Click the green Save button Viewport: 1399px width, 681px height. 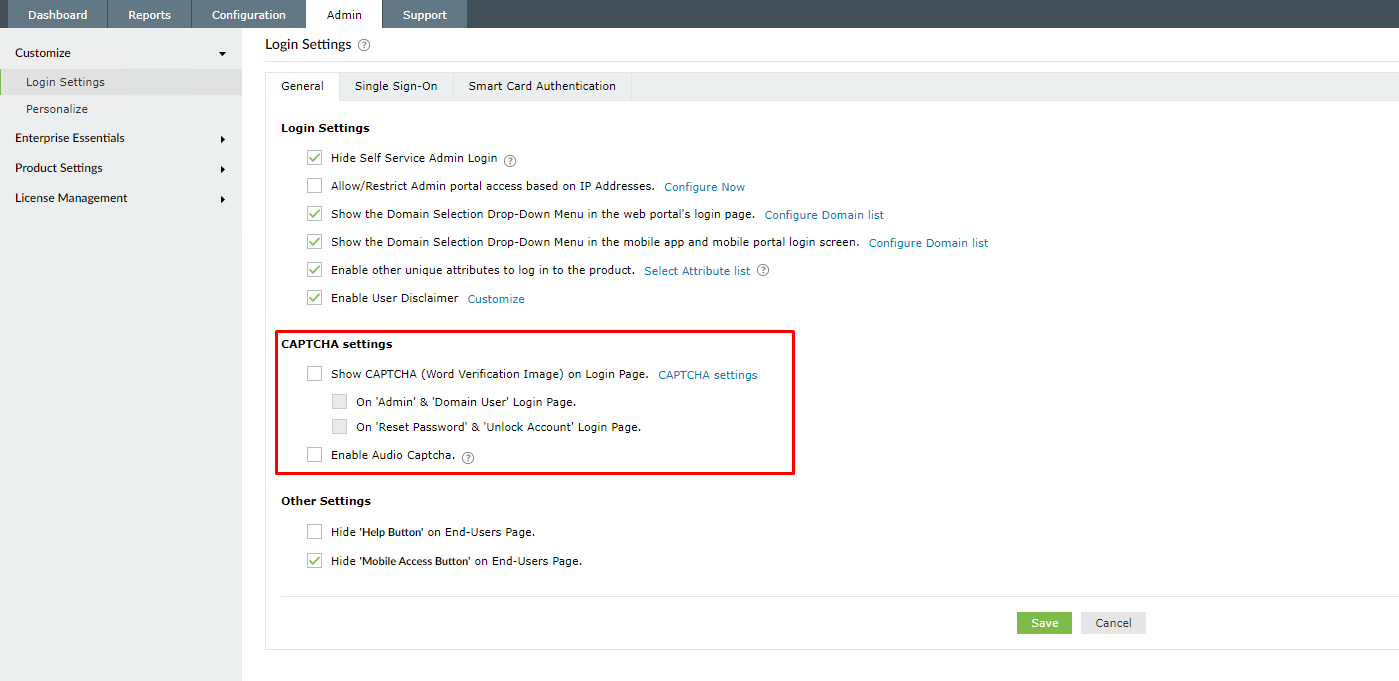point(1044,623)
